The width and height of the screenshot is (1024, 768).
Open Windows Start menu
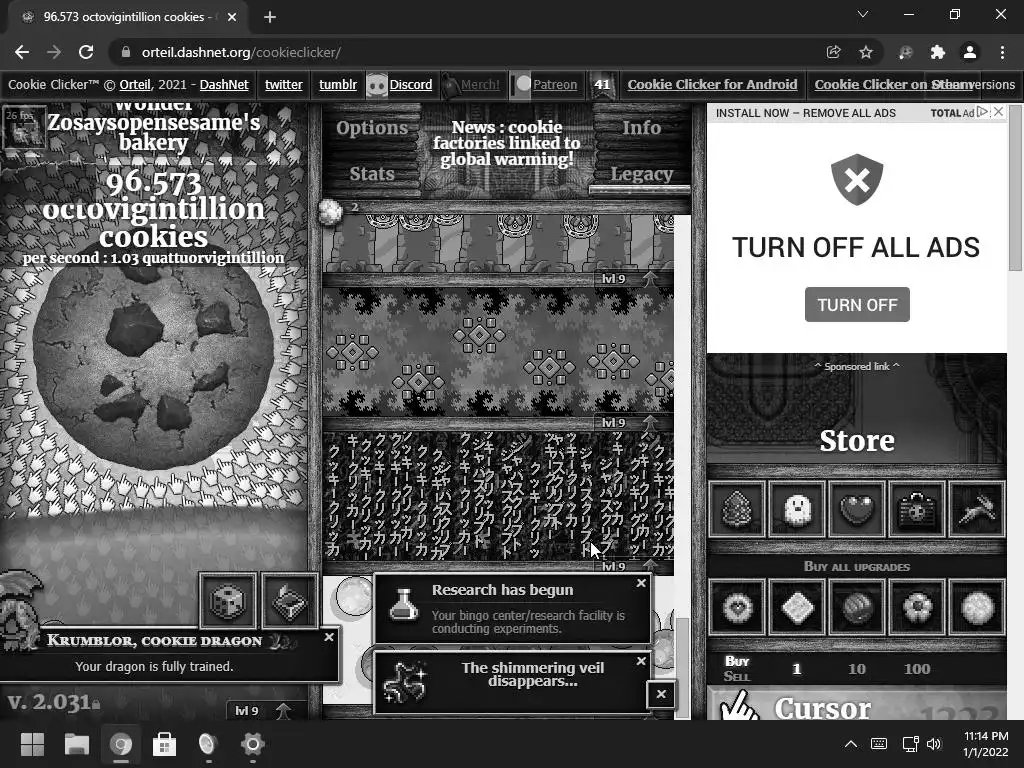(x=32, y=744)
